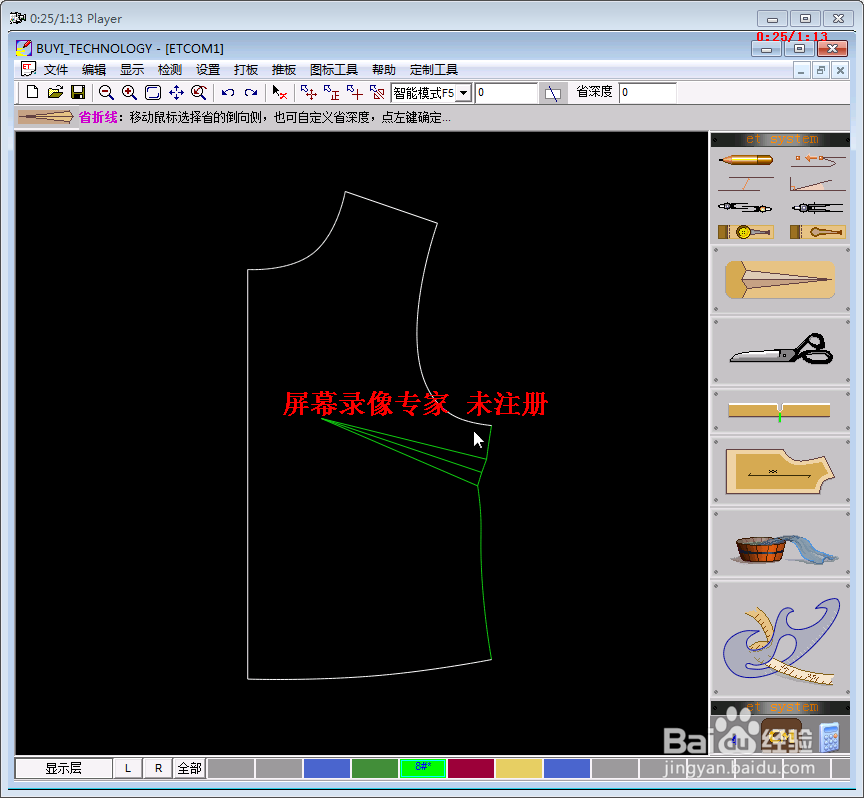The height and width of the screenshot is (798, 864).
Task: Select the angle line tool icon
Action: 818,184
